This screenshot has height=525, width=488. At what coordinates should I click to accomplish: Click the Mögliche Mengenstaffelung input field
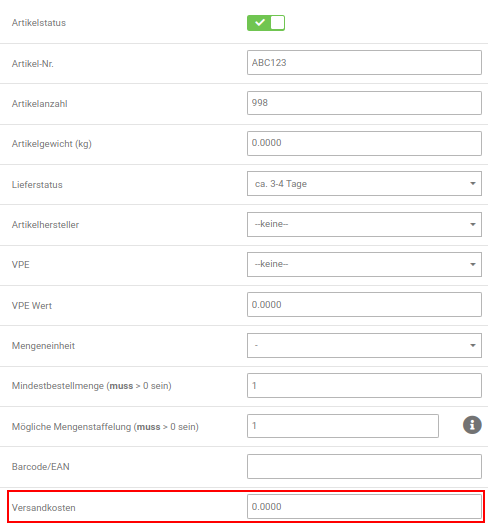click(343, 426)
